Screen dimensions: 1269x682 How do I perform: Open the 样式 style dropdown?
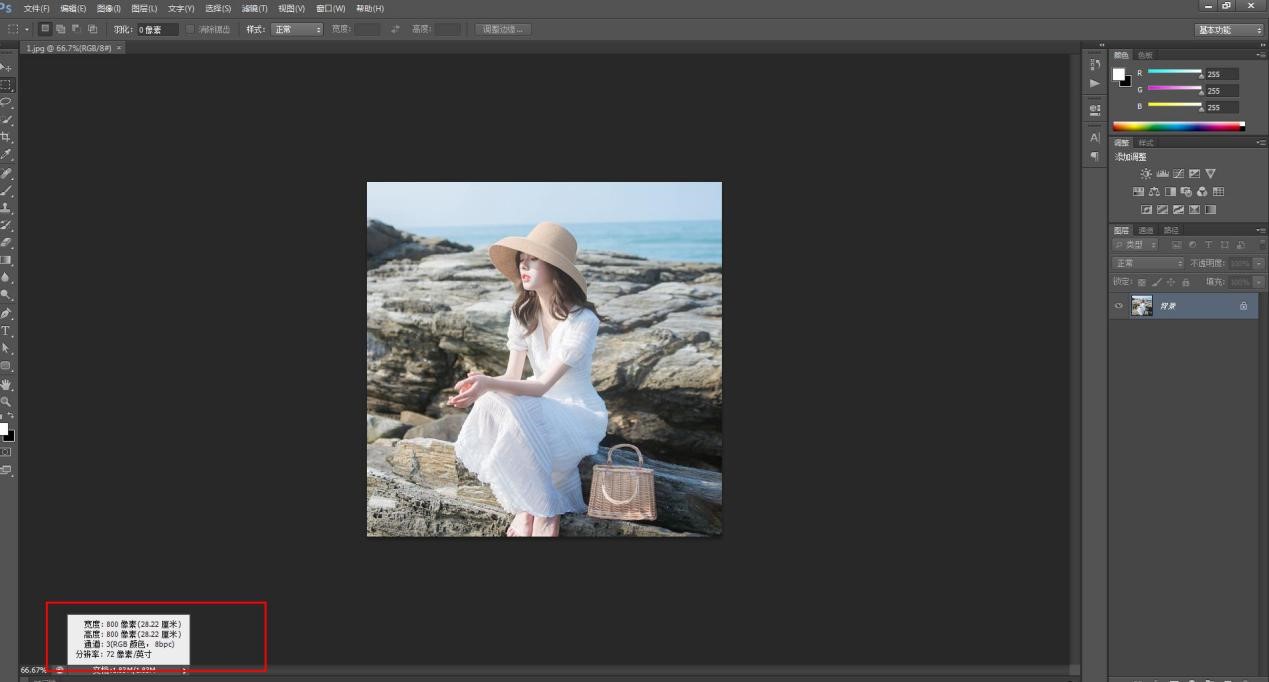coord(297,30)
